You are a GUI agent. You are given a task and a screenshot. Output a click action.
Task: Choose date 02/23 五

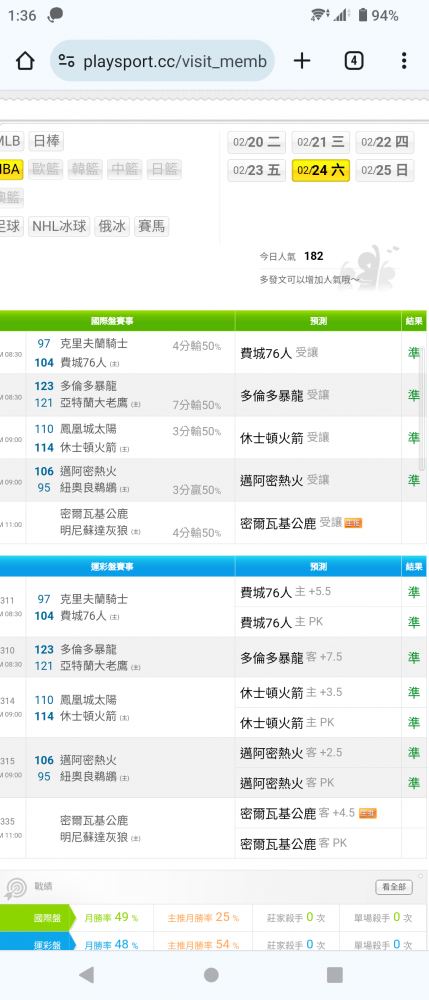point(257,170)
